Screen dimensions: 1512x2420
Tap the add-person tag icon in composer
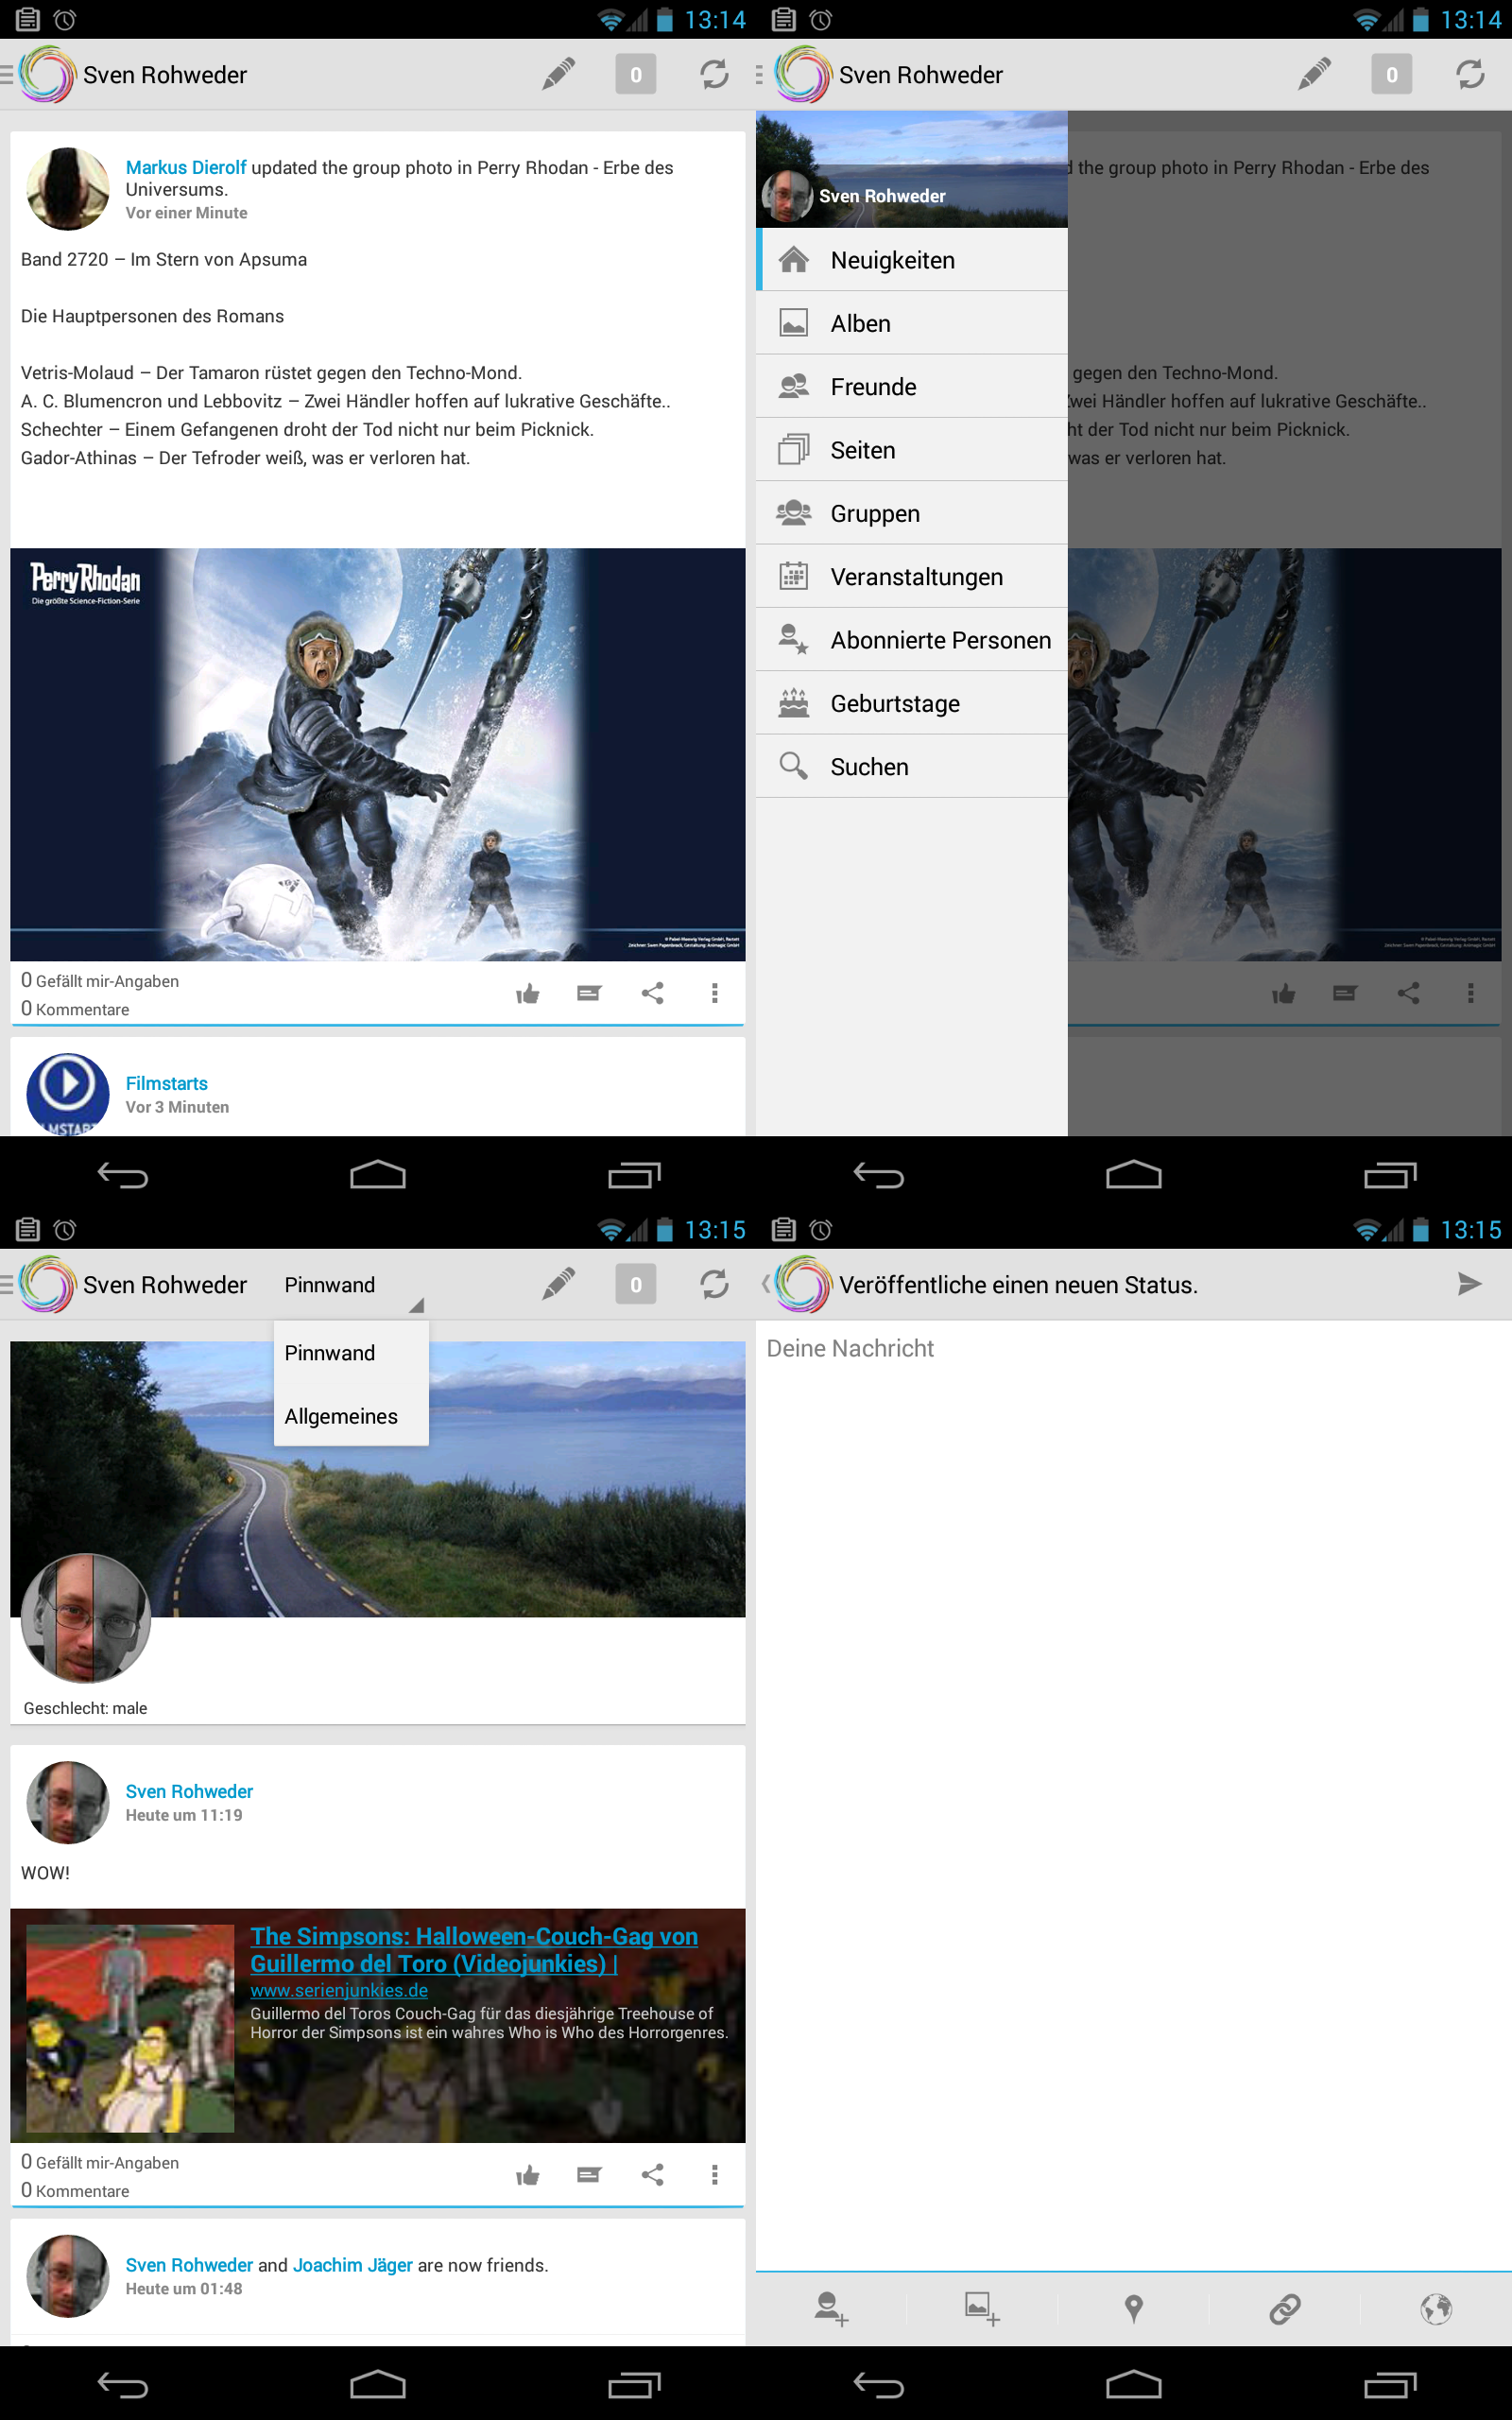pyautogui.click(x=831, y=2309)
